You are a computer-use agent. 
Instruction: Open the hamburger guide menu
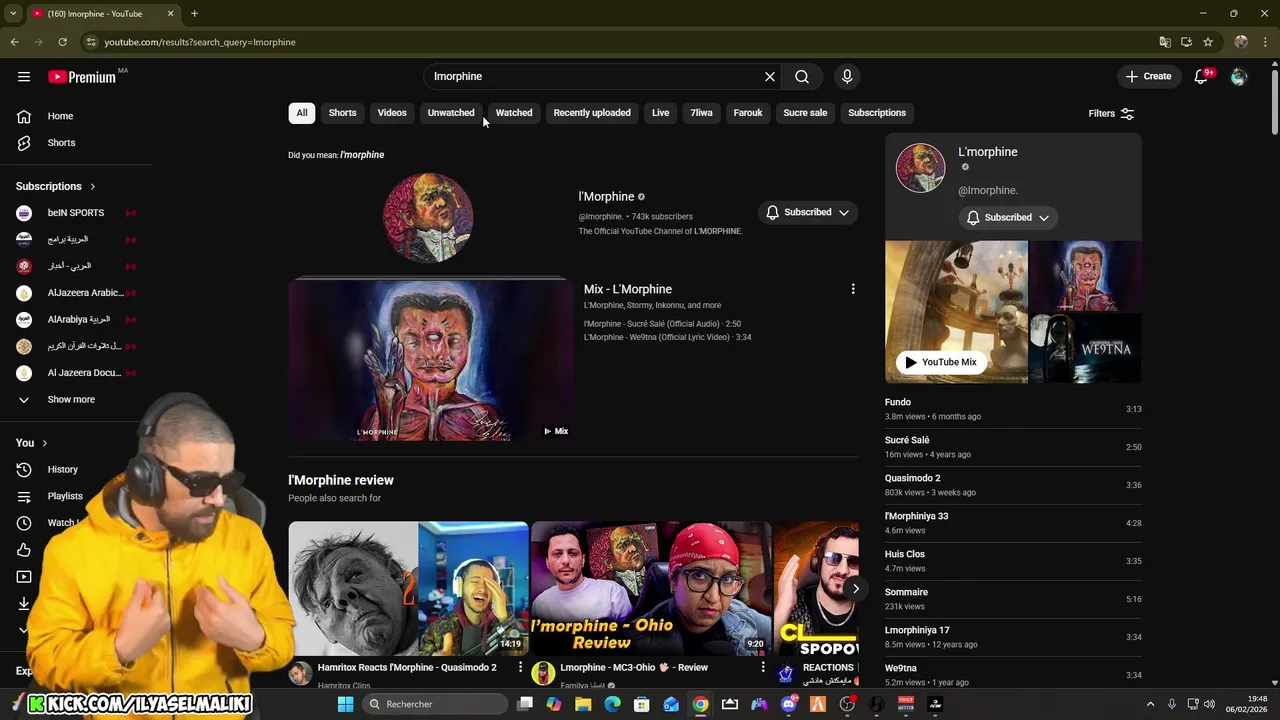click(x=24, y=76)
